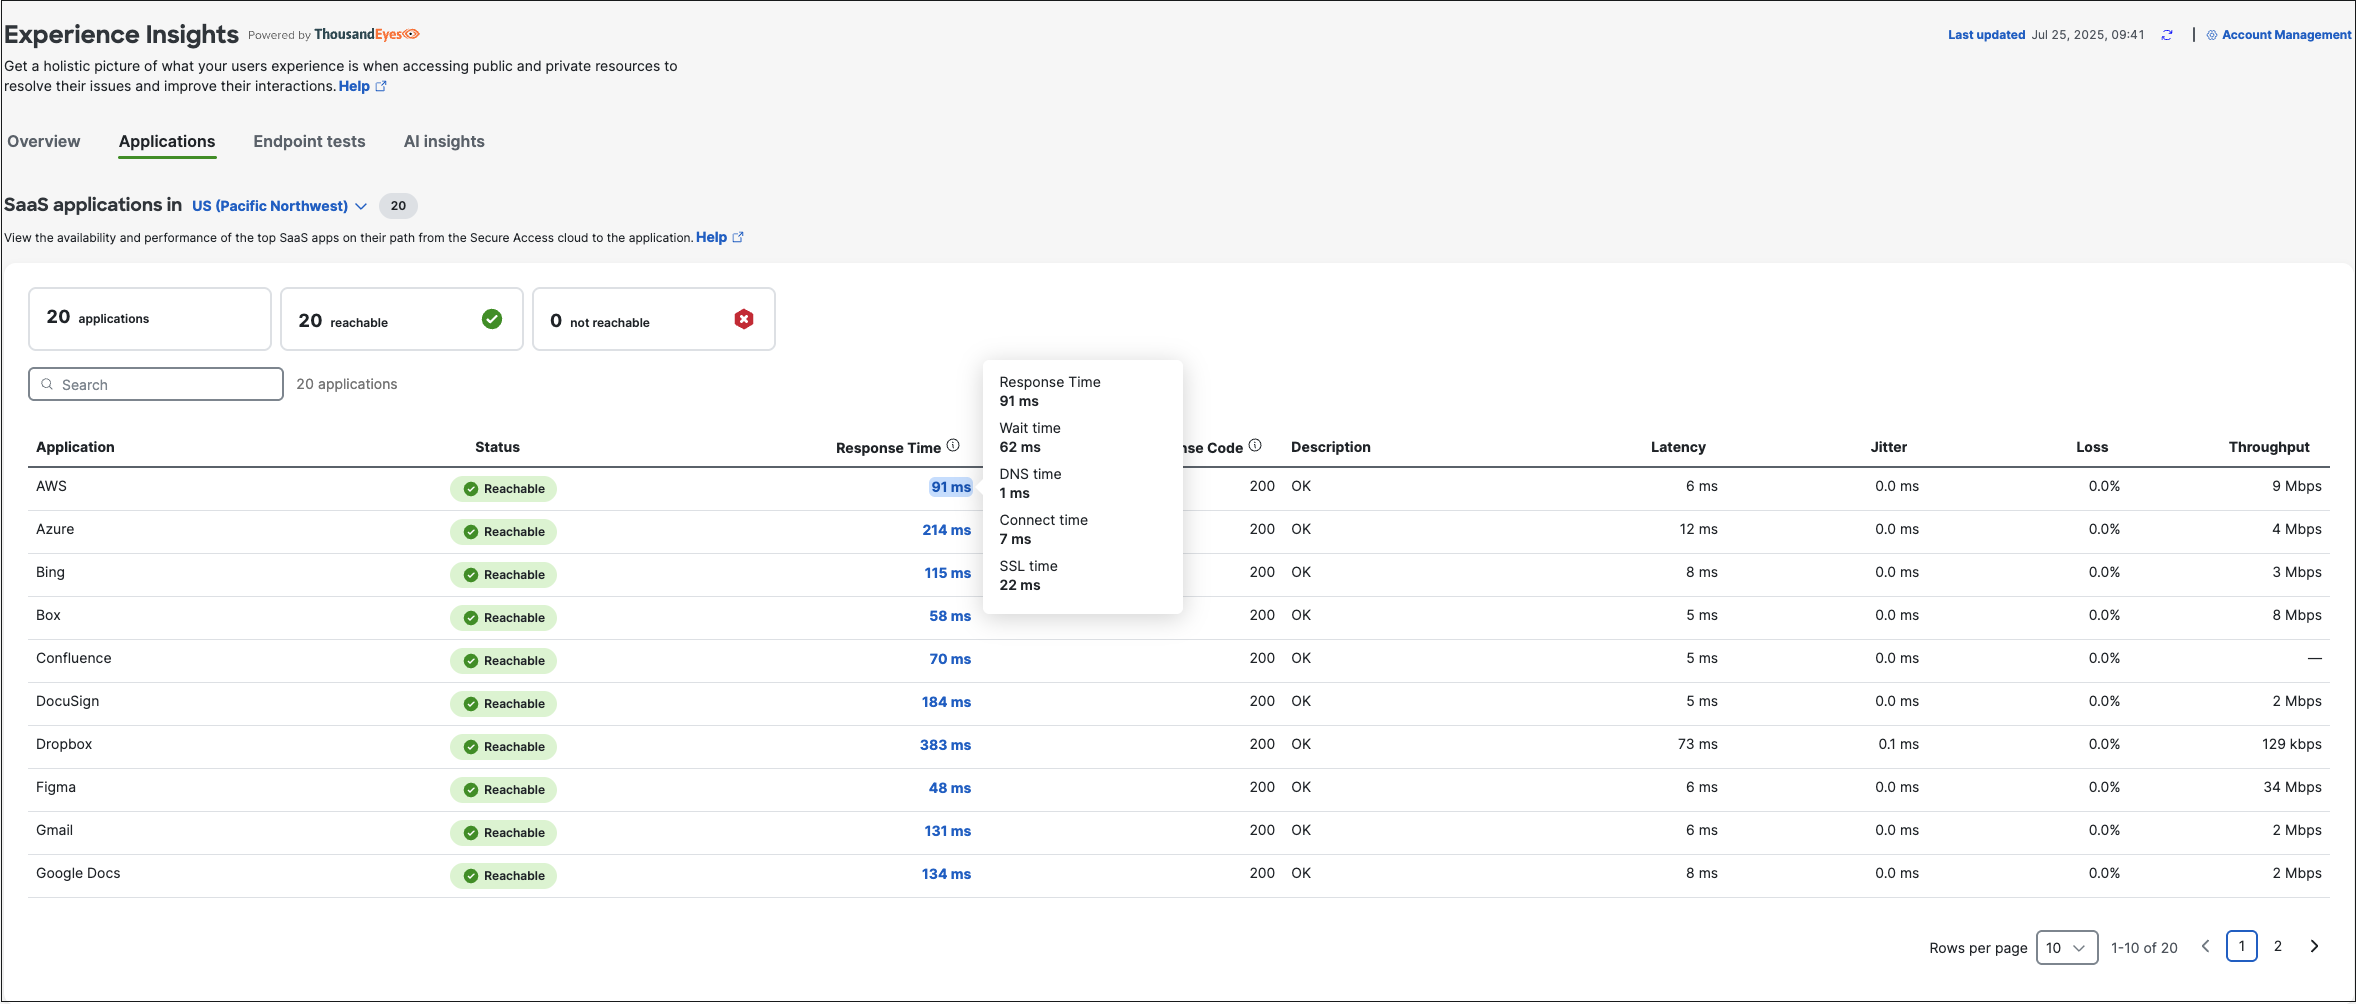Click the green check icon on reachable card

pyautogui.click(x=492, y=319)
